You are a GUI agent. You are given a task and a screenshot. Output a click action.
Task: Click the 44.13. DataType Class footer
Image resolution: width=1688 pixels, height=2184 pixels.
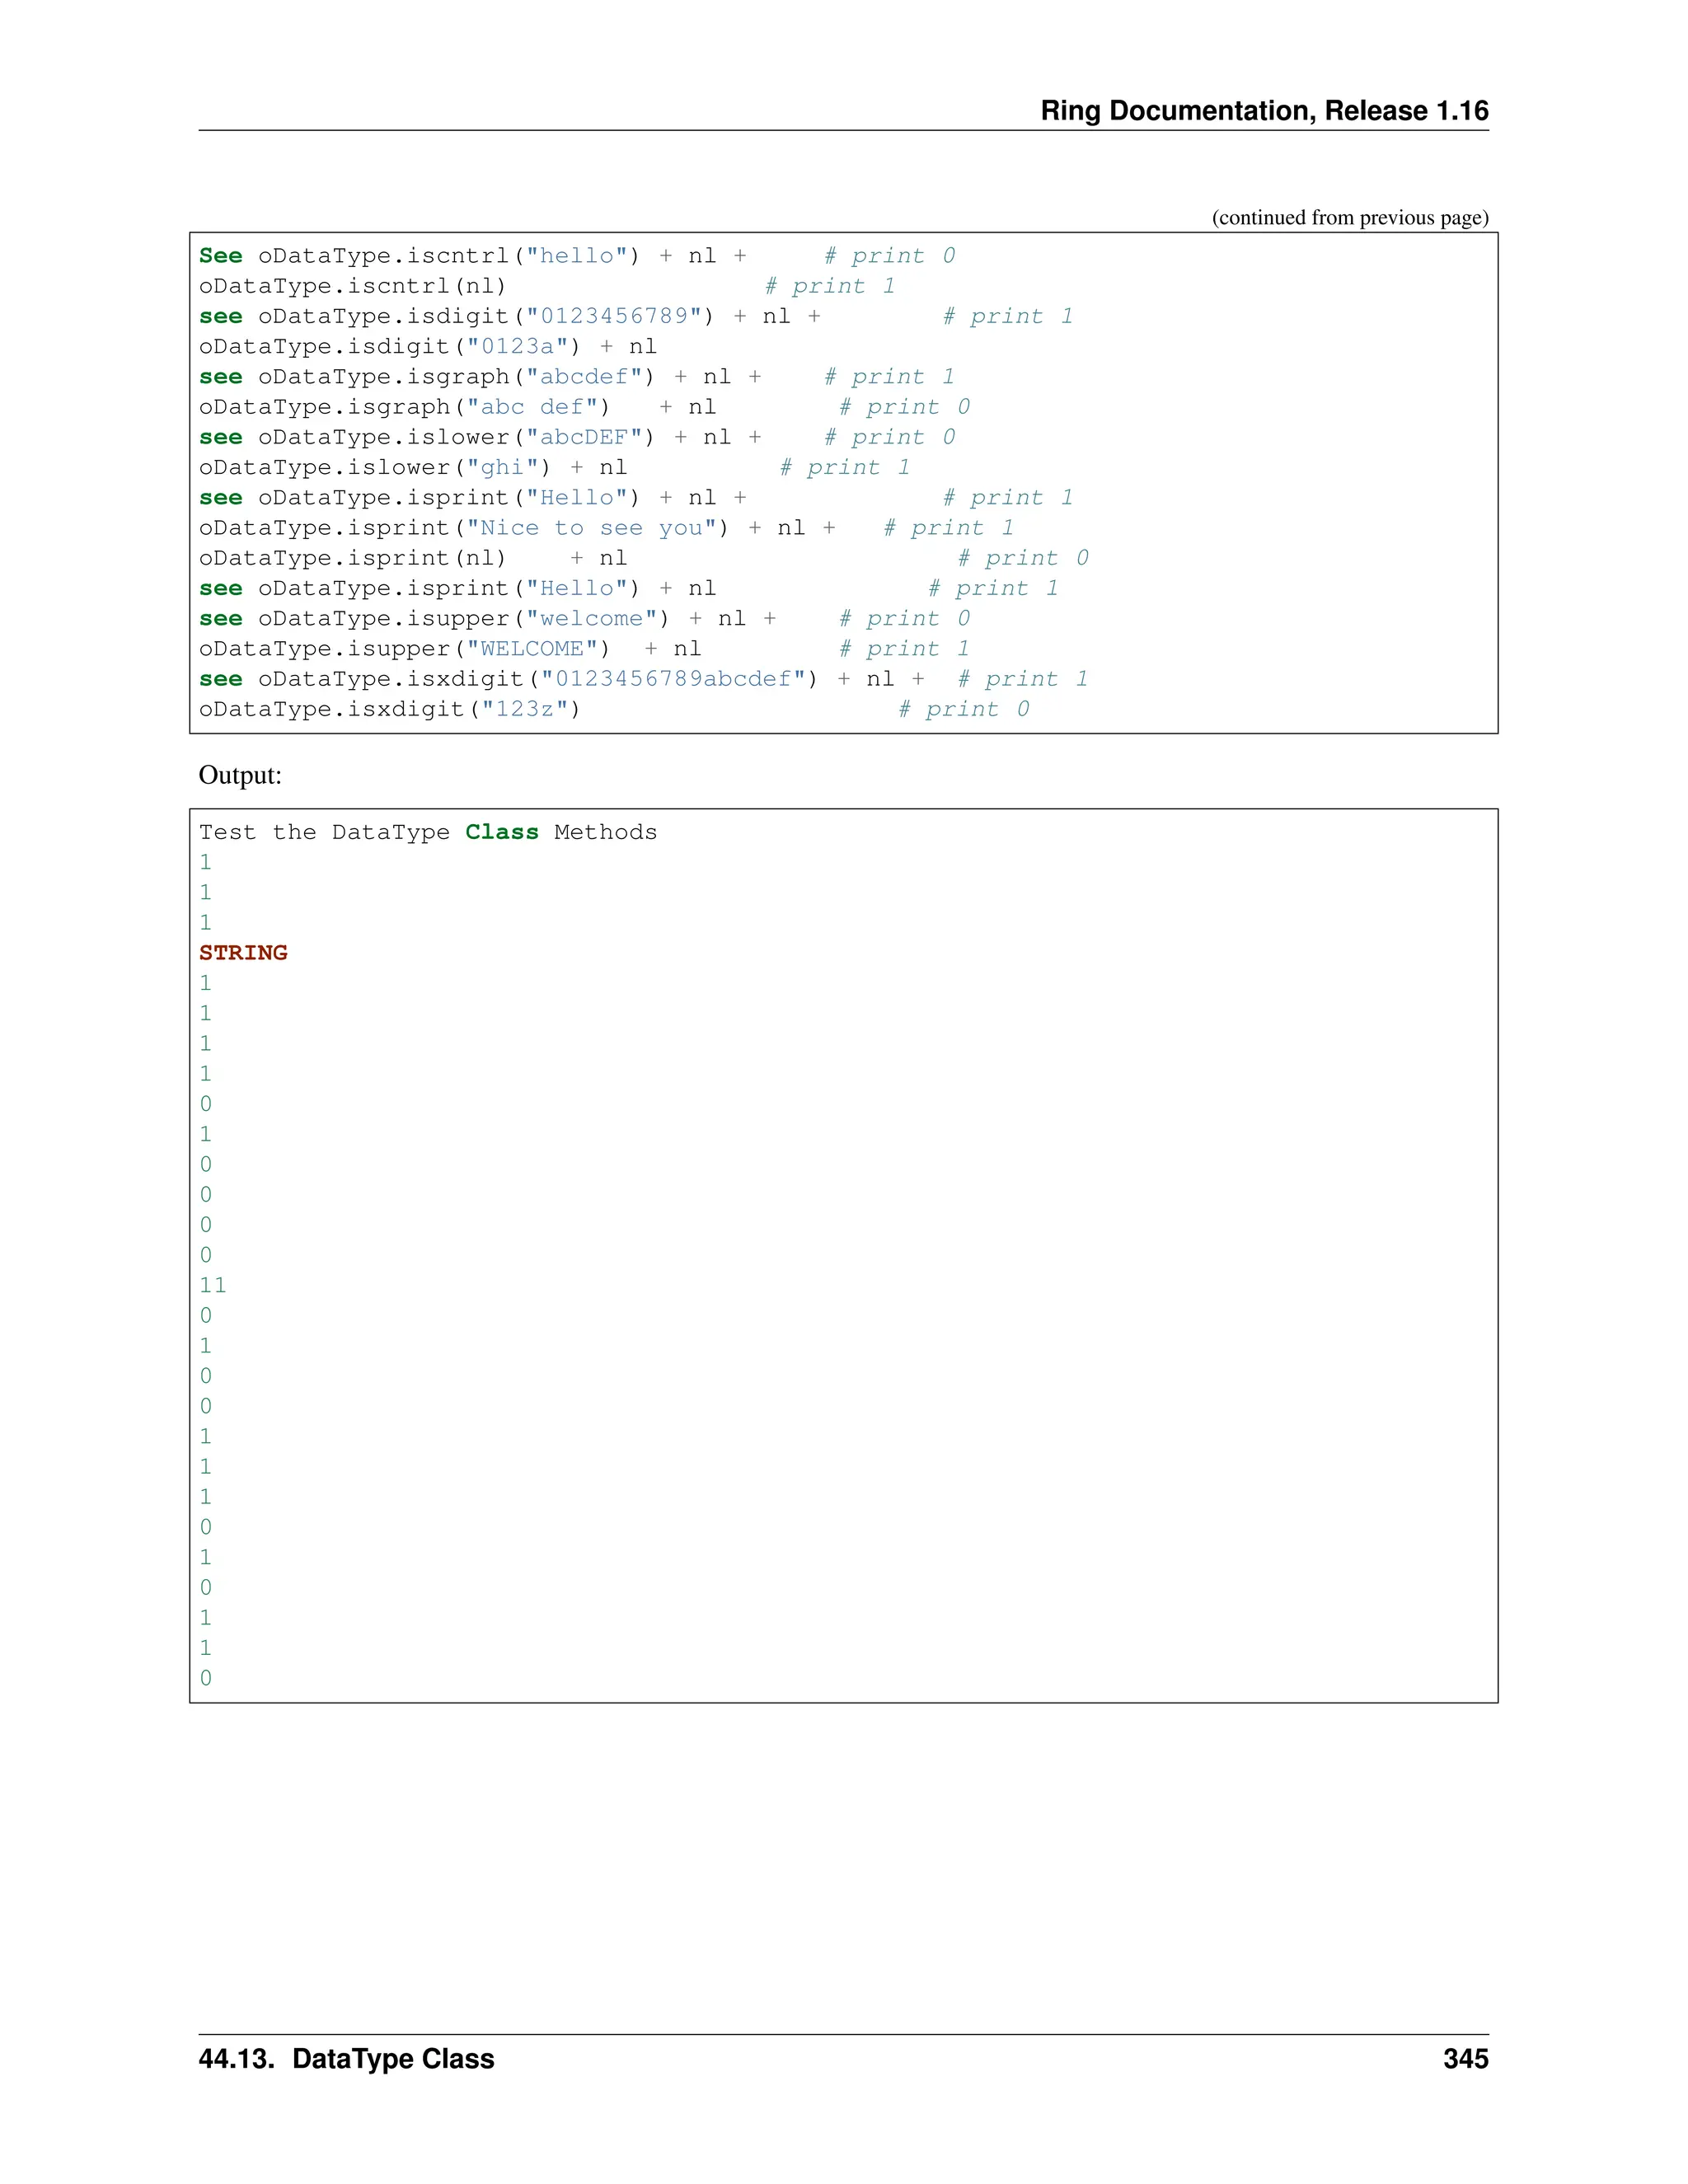coord(346,2059)
